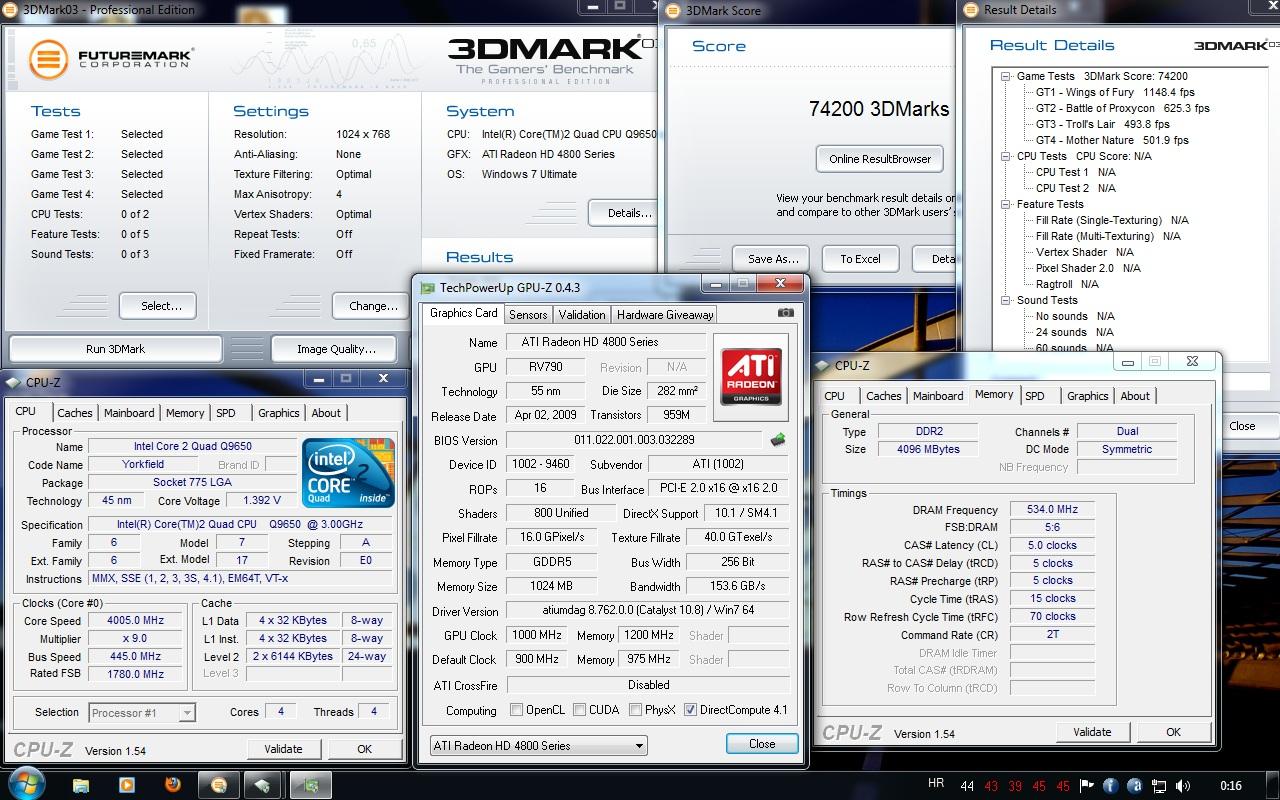Click the Result Details window title icon
The image size is (1280, 800).
point(970,10)
